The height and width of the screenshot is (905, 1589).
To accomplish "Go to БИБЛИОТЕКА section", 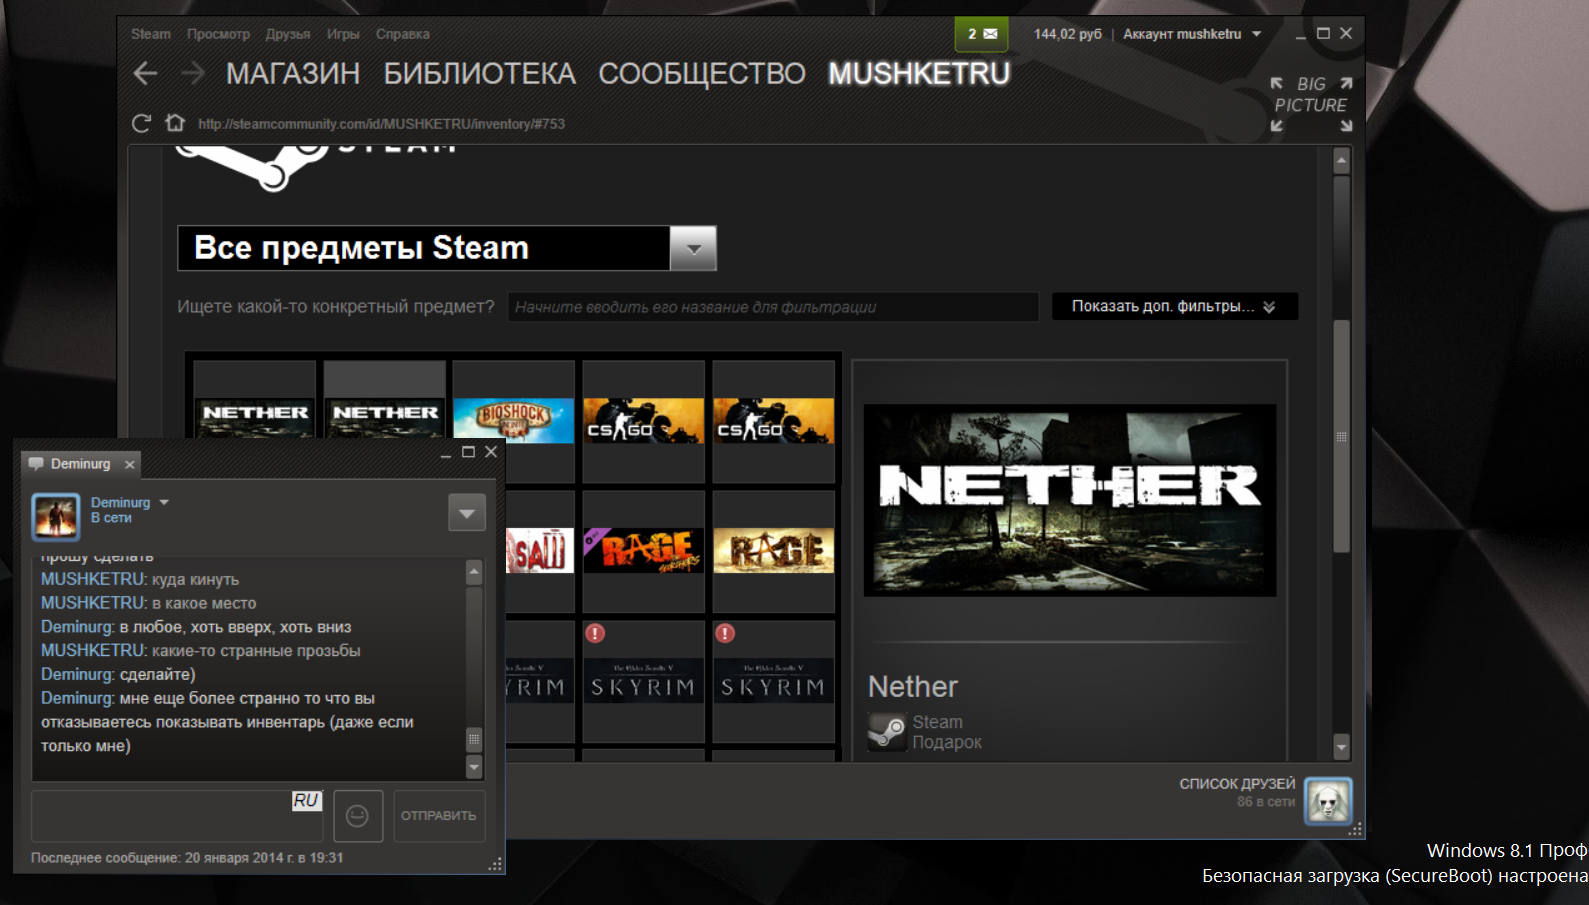I will (x=480, y=73).
